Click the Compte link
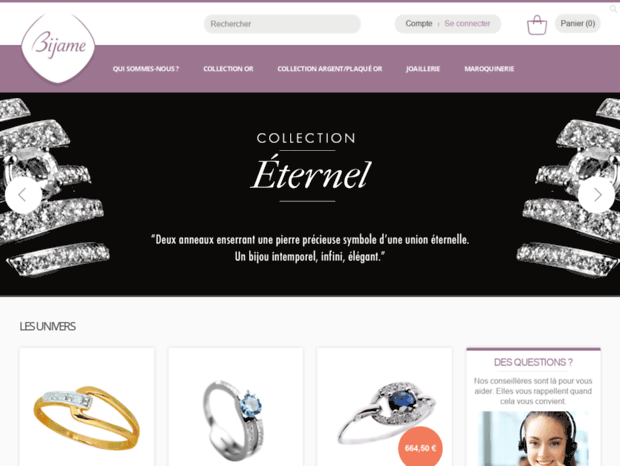The image size is (620, 466). [x=419, y=23]
